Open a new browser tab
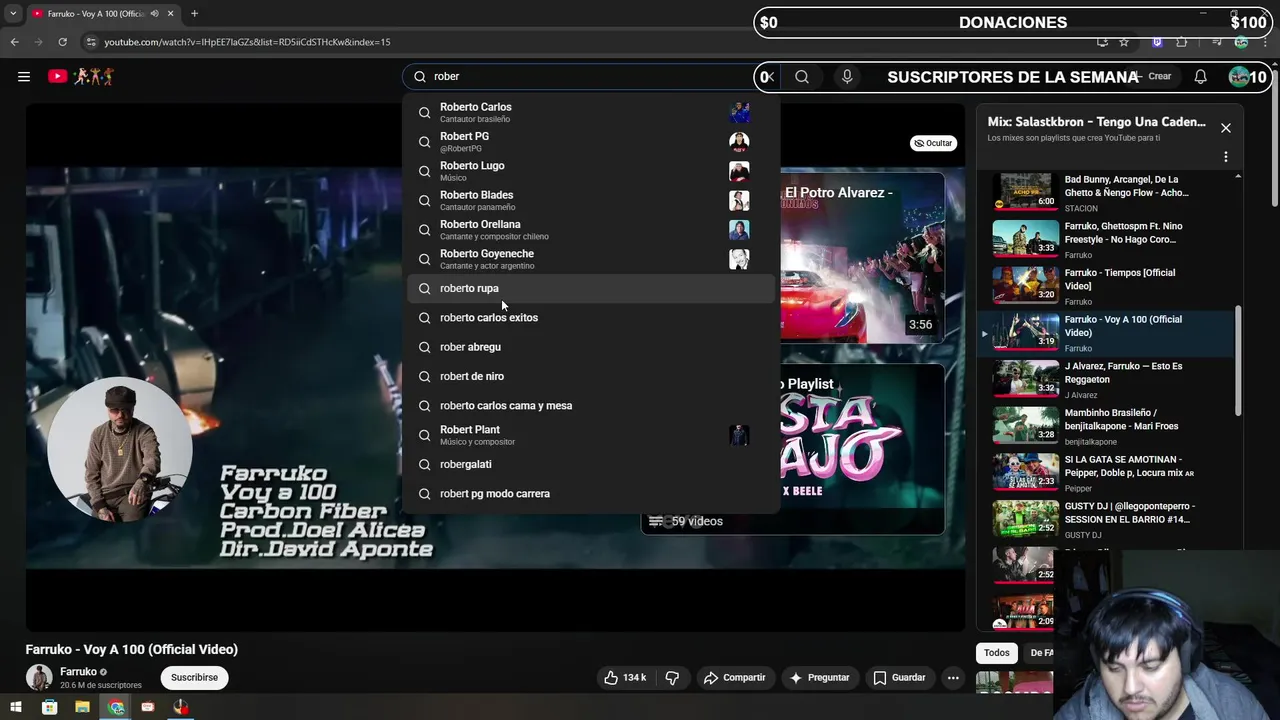The height and width of the screenshot is (720, 1280). [194, 13]
